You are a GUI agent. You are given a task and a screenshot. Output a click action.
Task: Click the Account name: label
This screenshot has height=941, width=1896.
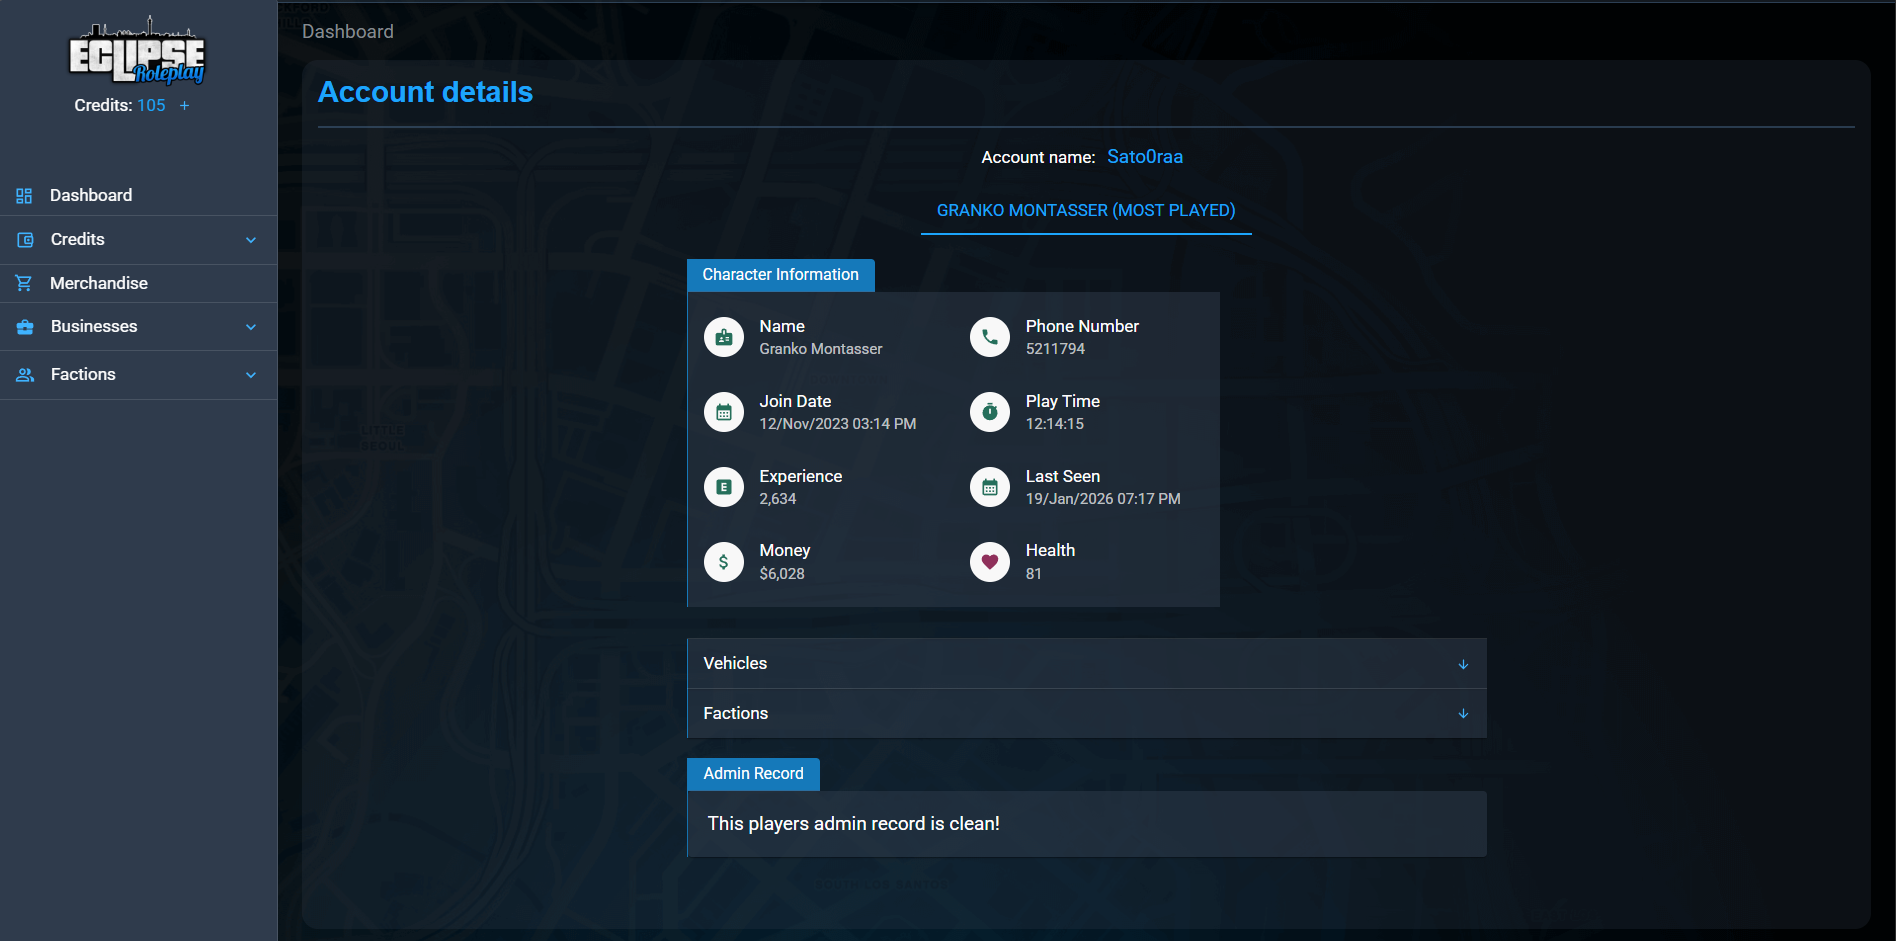1038,157
